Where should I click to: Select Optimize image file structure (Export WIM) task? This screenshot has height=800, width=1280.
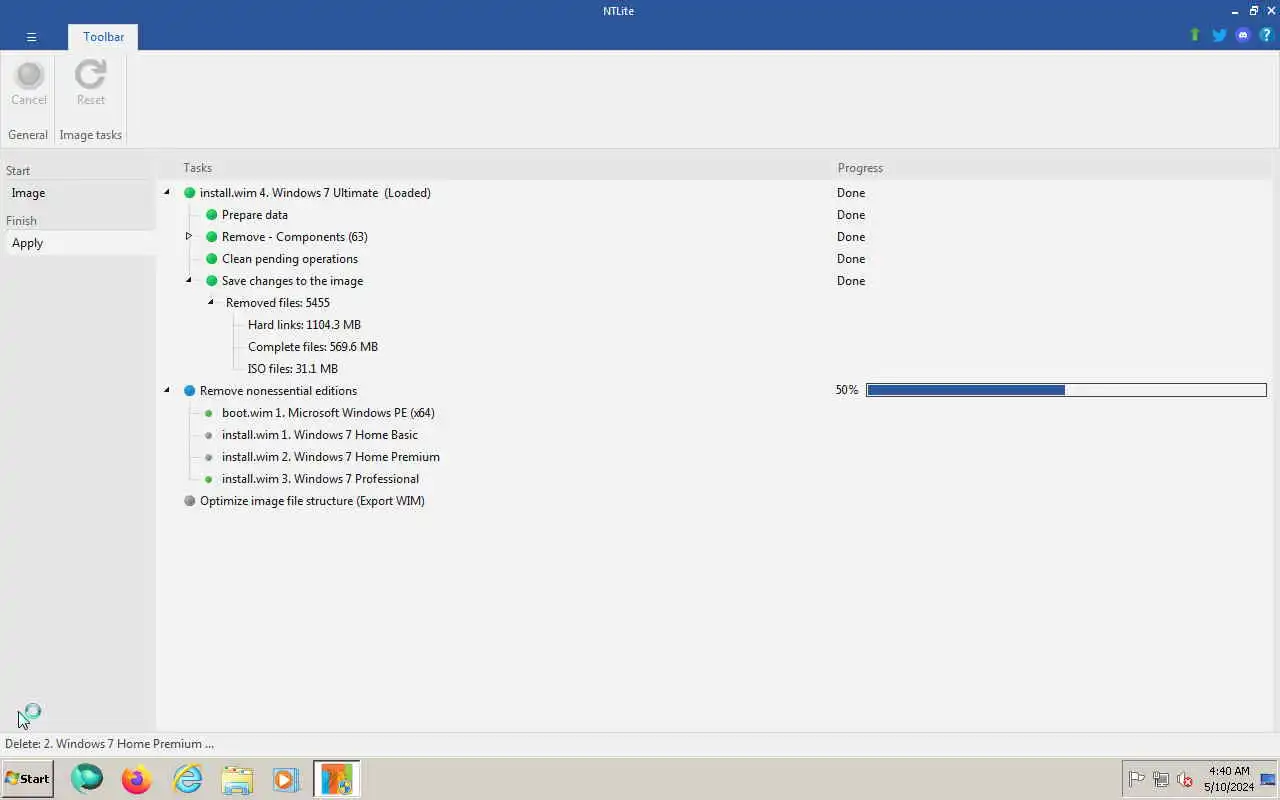click(x=312, y=501)
